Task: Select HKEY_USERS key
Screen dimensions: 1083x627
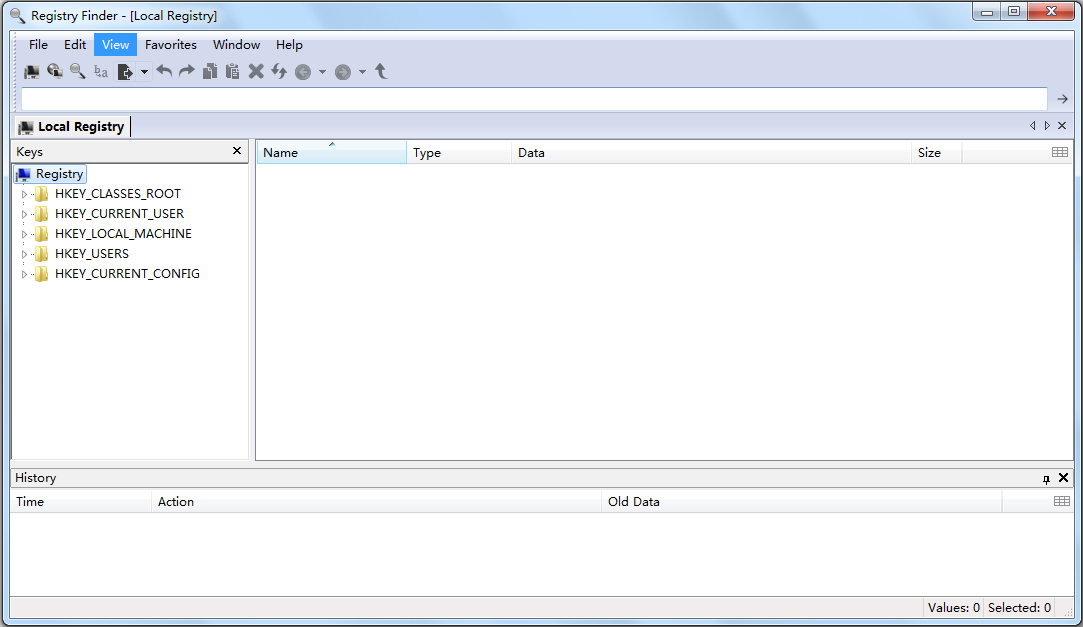Action: click(x=92, y=254)
